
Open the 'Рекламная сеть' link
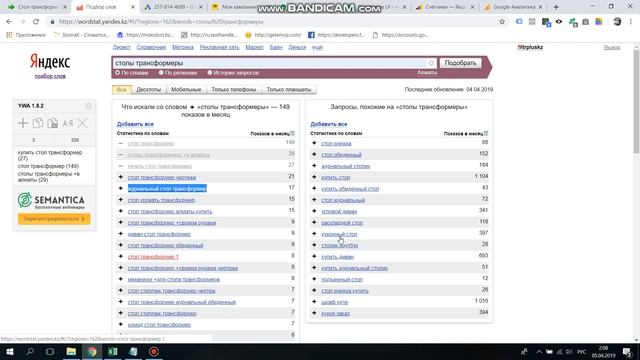click(219, 47)
